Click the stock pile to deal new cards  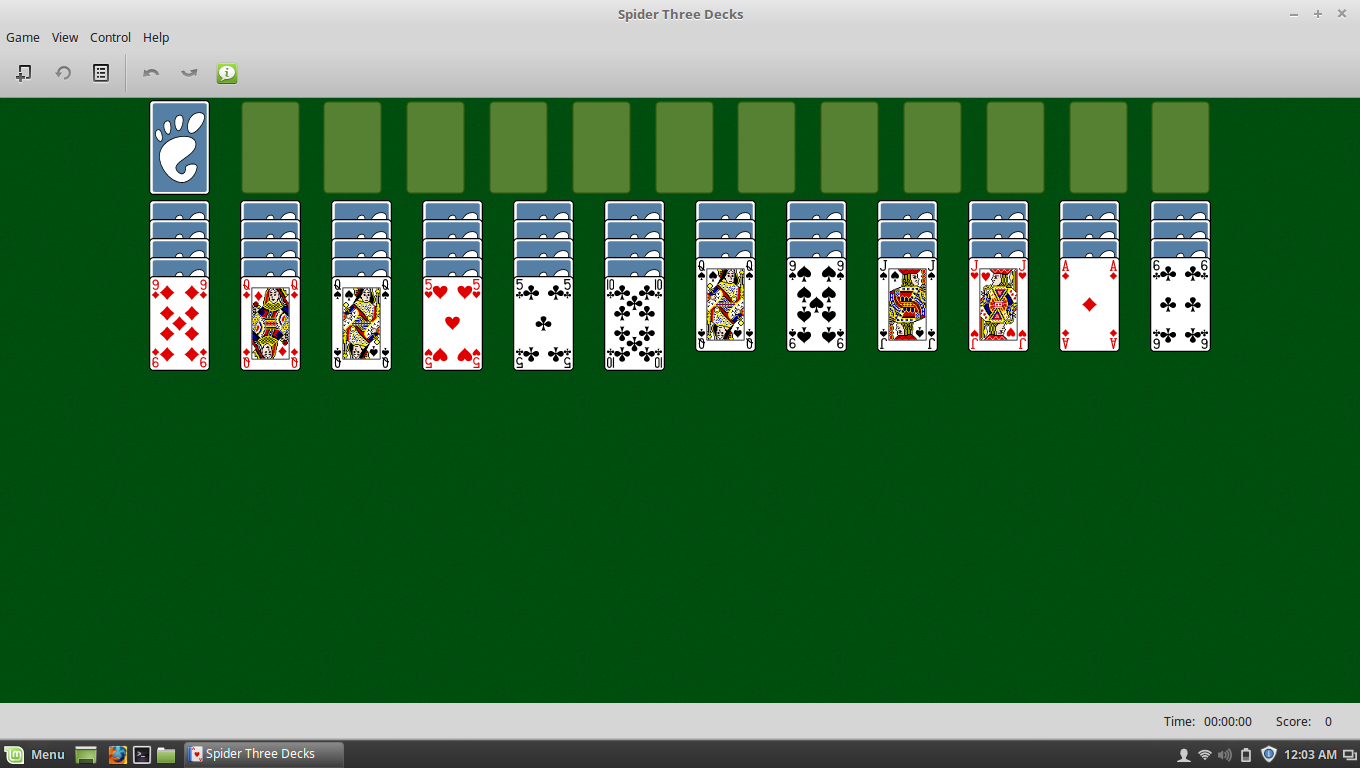pyautogui.click(x=179, y=146)
